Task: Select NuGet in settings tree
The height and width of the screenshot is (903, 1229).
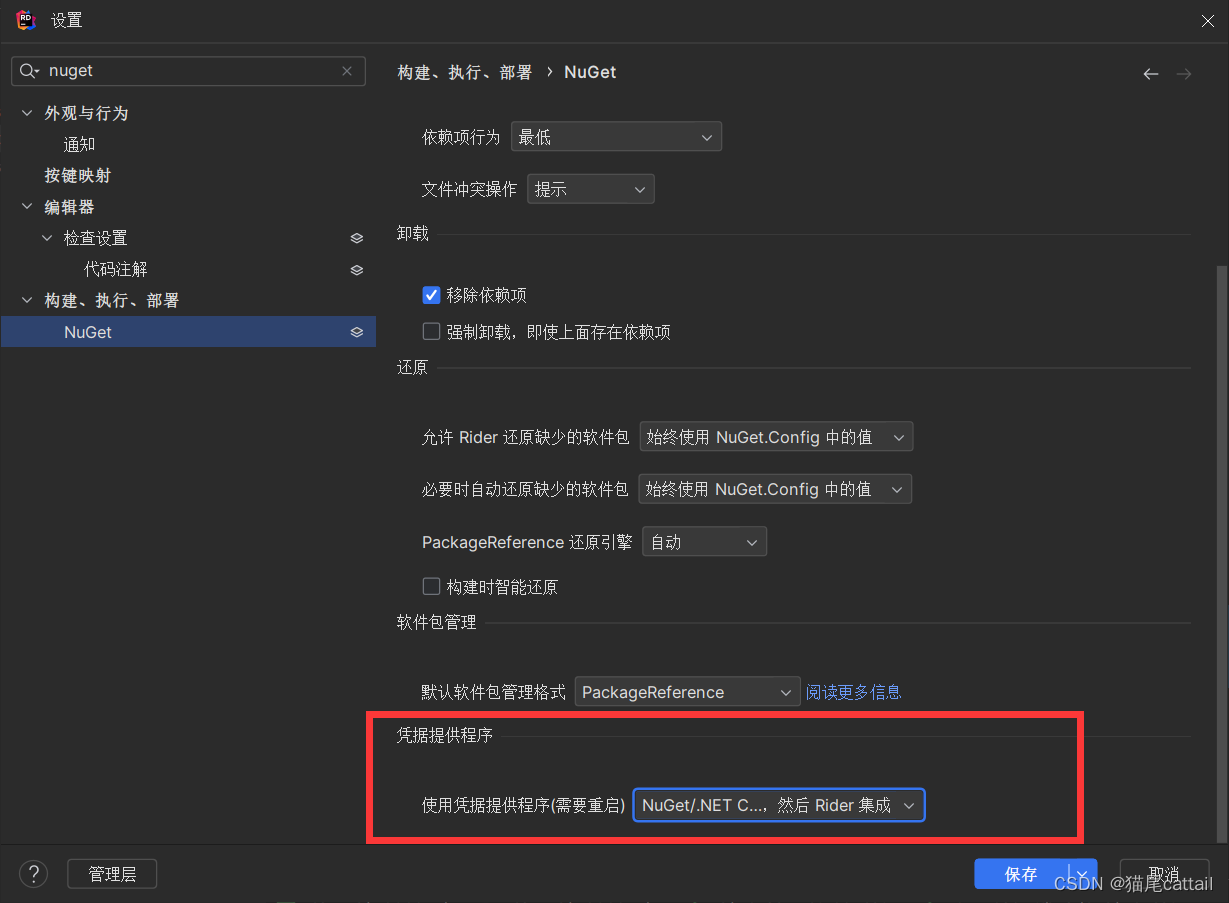Action: [x=188, y=332]
